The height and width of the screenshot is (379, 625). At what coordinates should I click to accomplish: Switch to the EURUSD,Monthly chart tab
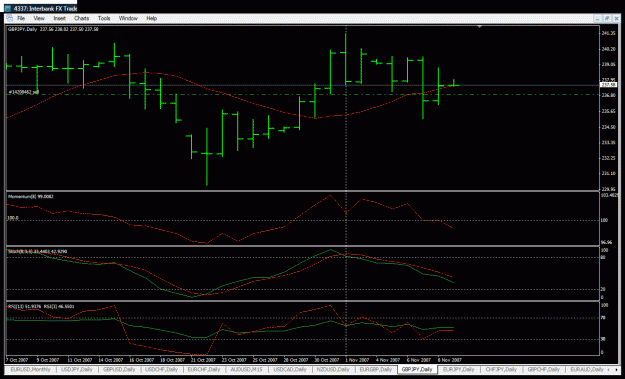[30, 369]
